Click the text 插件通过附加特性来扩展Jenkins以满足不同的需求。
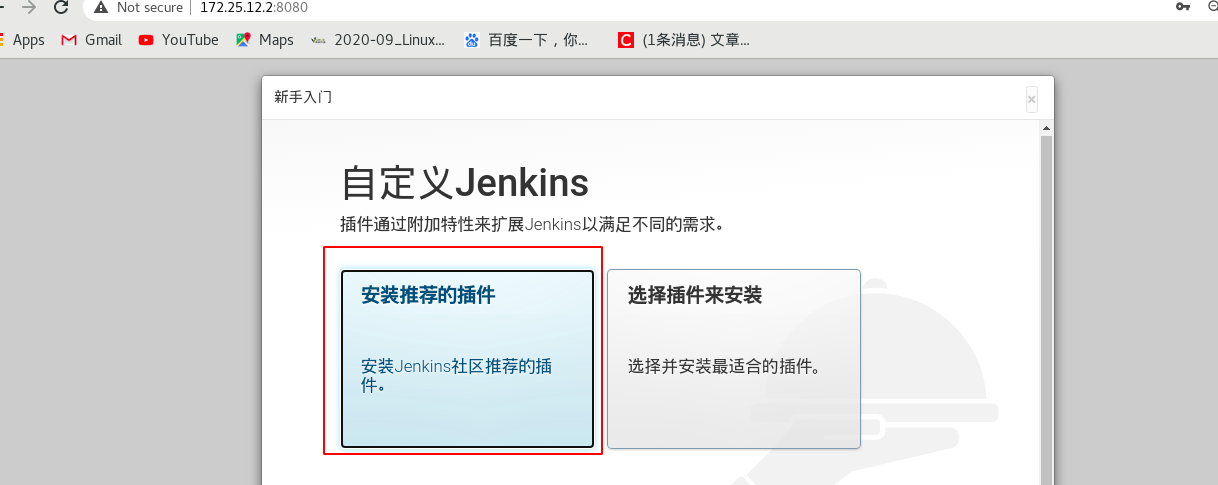 coord(532,224)
